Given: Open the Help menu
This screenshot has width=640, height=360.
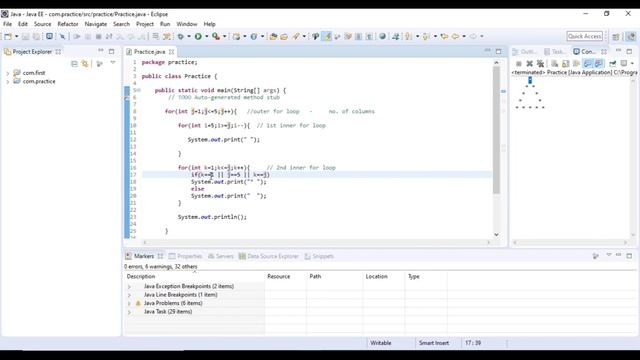Looking at the screenshot, I should tap(209, 24).
